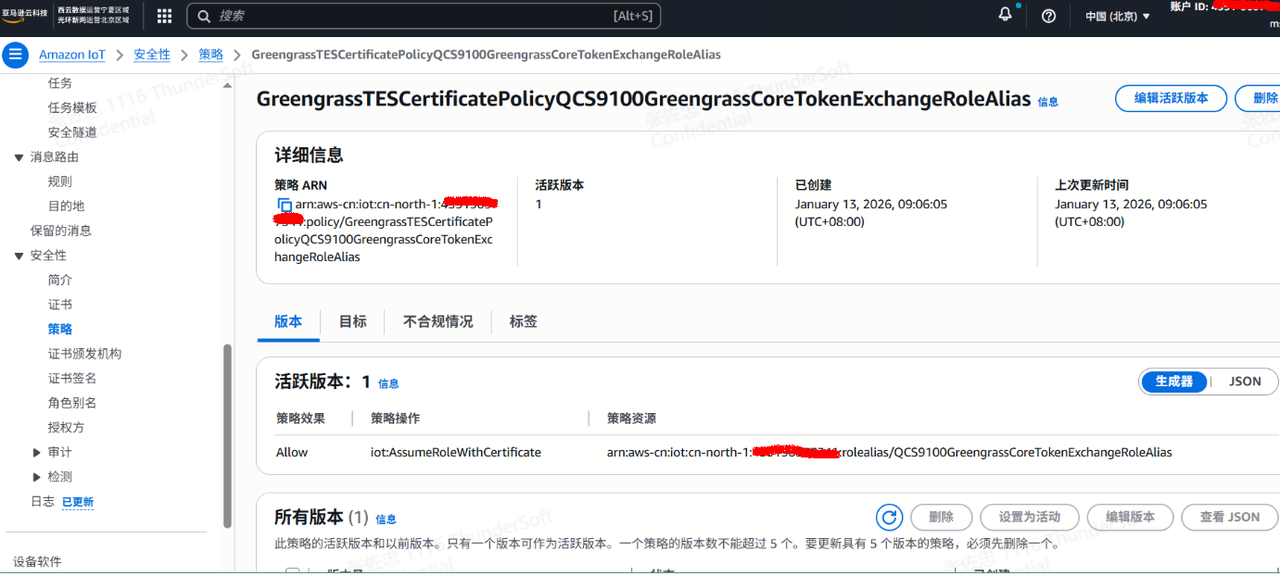
Task: Click the notifications bell icon
Action: 1006,15
